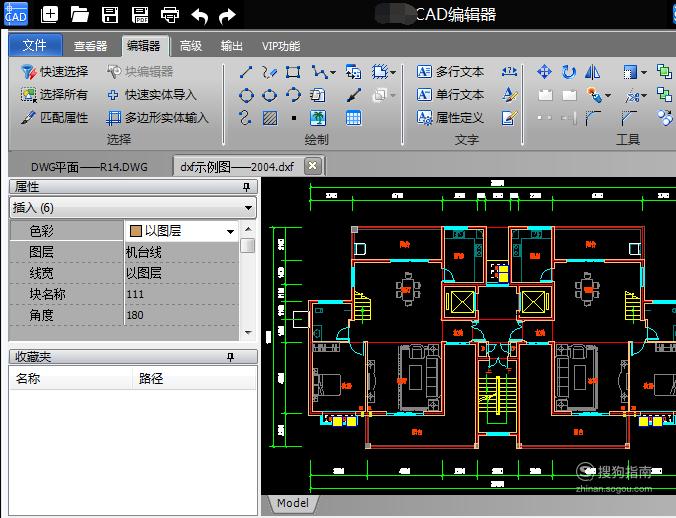Print the drawing with the printer icon

pyautogui.click(x=170, y=15)
